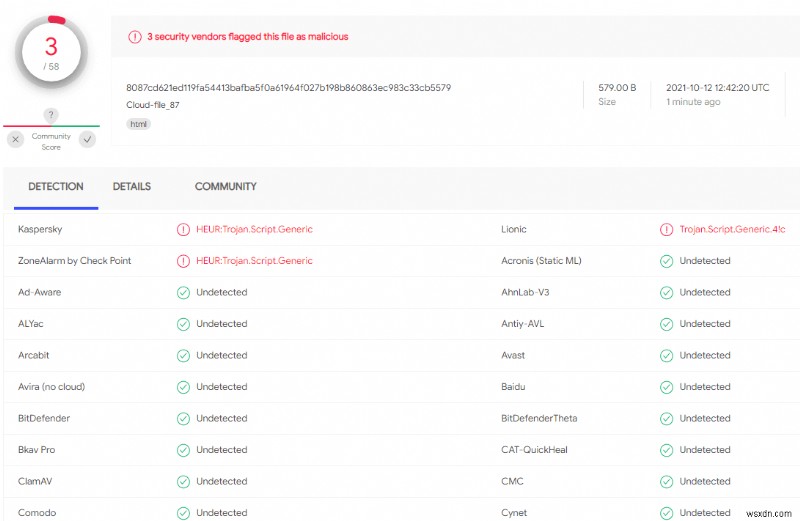Select the DETECTION tab
The width and height of the screenshot is (800, 521).
(55, 187)
